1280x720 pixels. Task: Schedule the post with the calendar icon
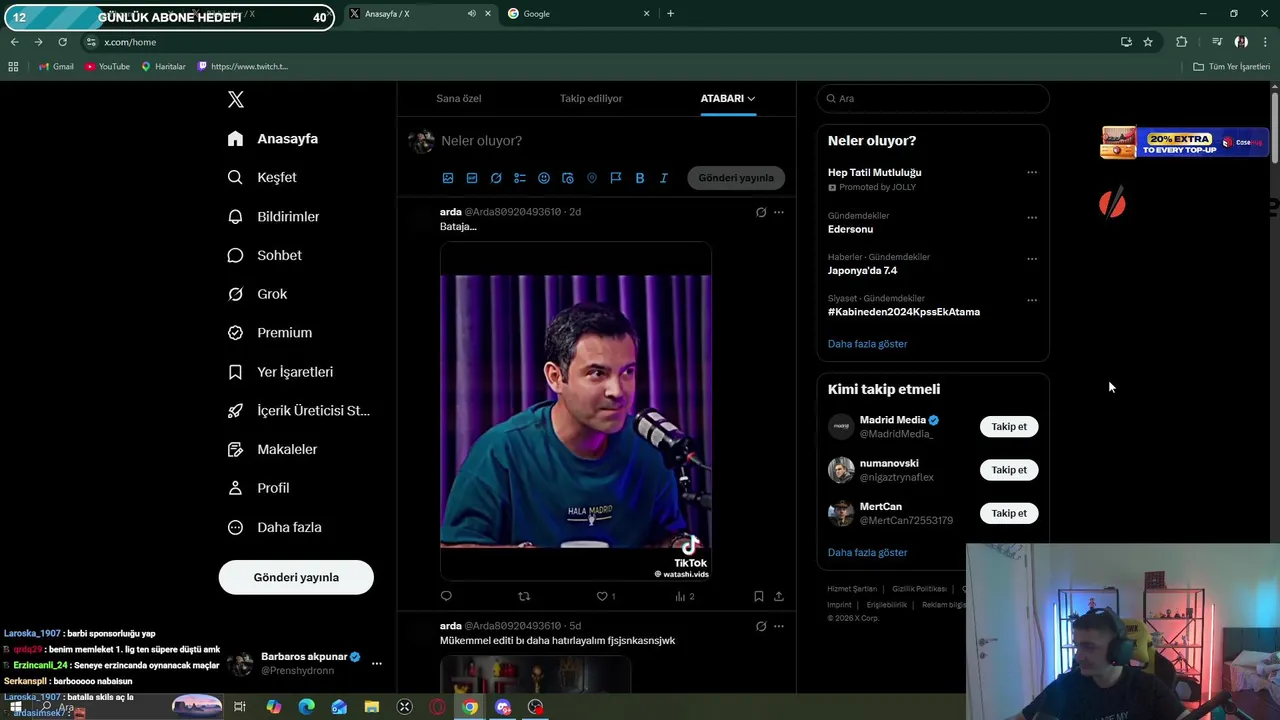tap(568, 178)
